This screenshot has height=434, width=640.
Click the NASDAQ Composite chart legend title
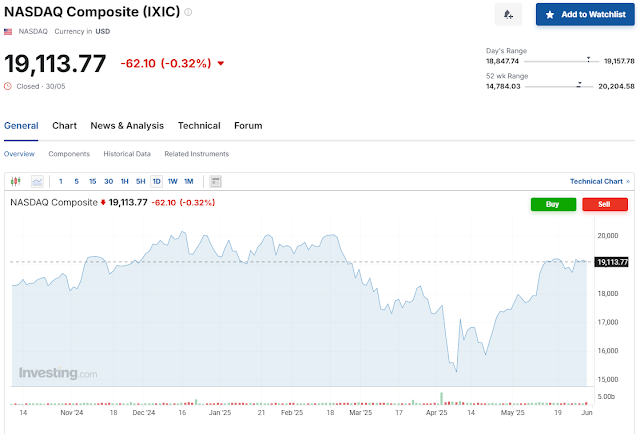tap(54, 203)
